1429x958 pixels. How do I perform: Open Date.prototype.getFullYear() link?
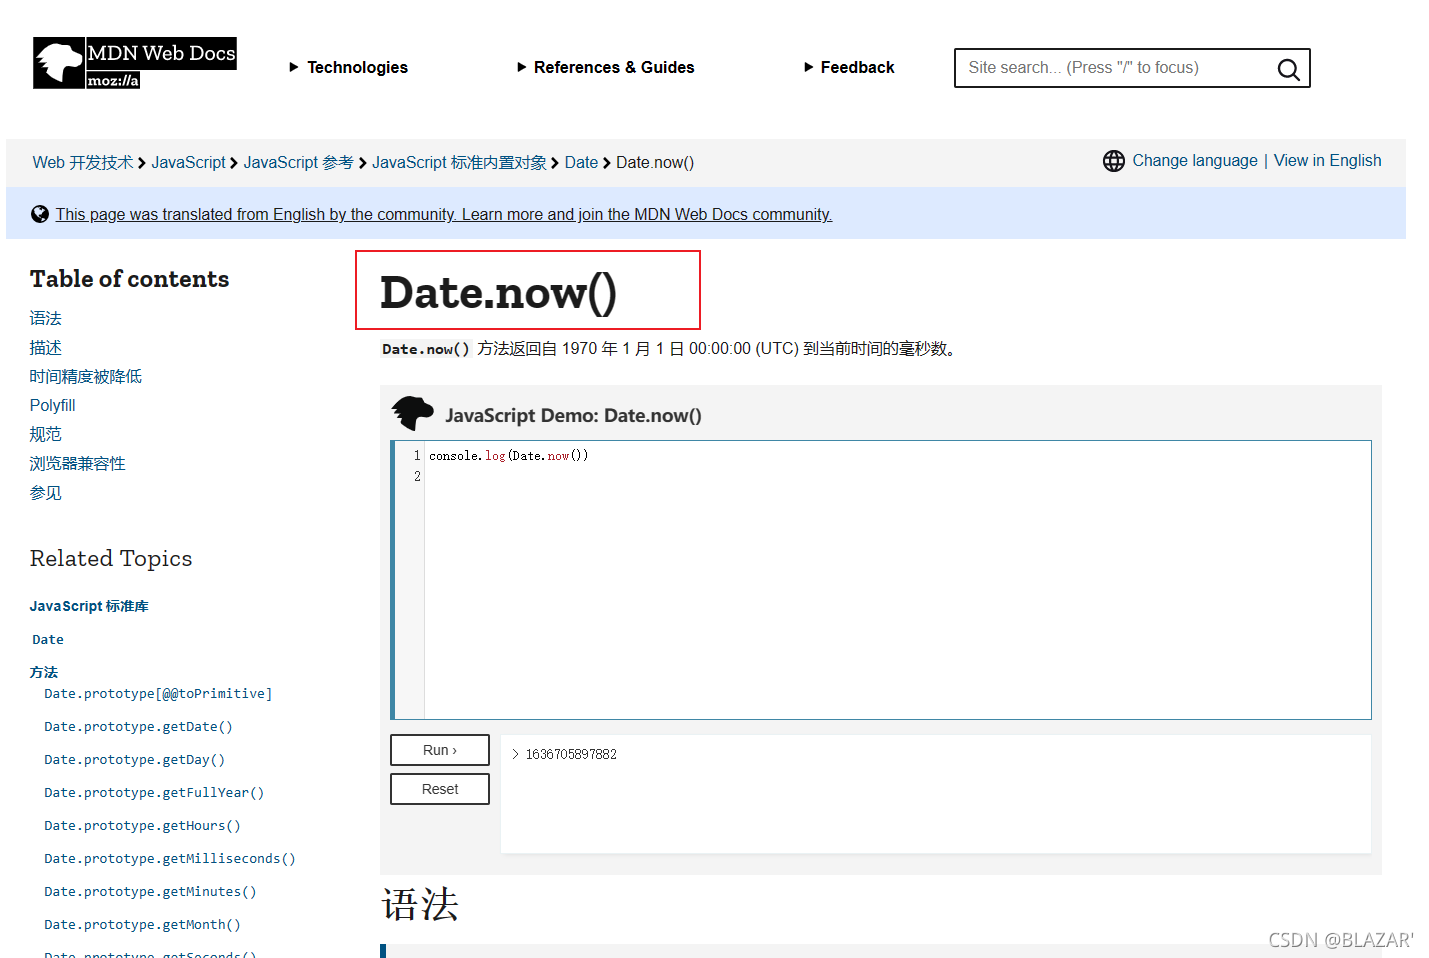154,792
